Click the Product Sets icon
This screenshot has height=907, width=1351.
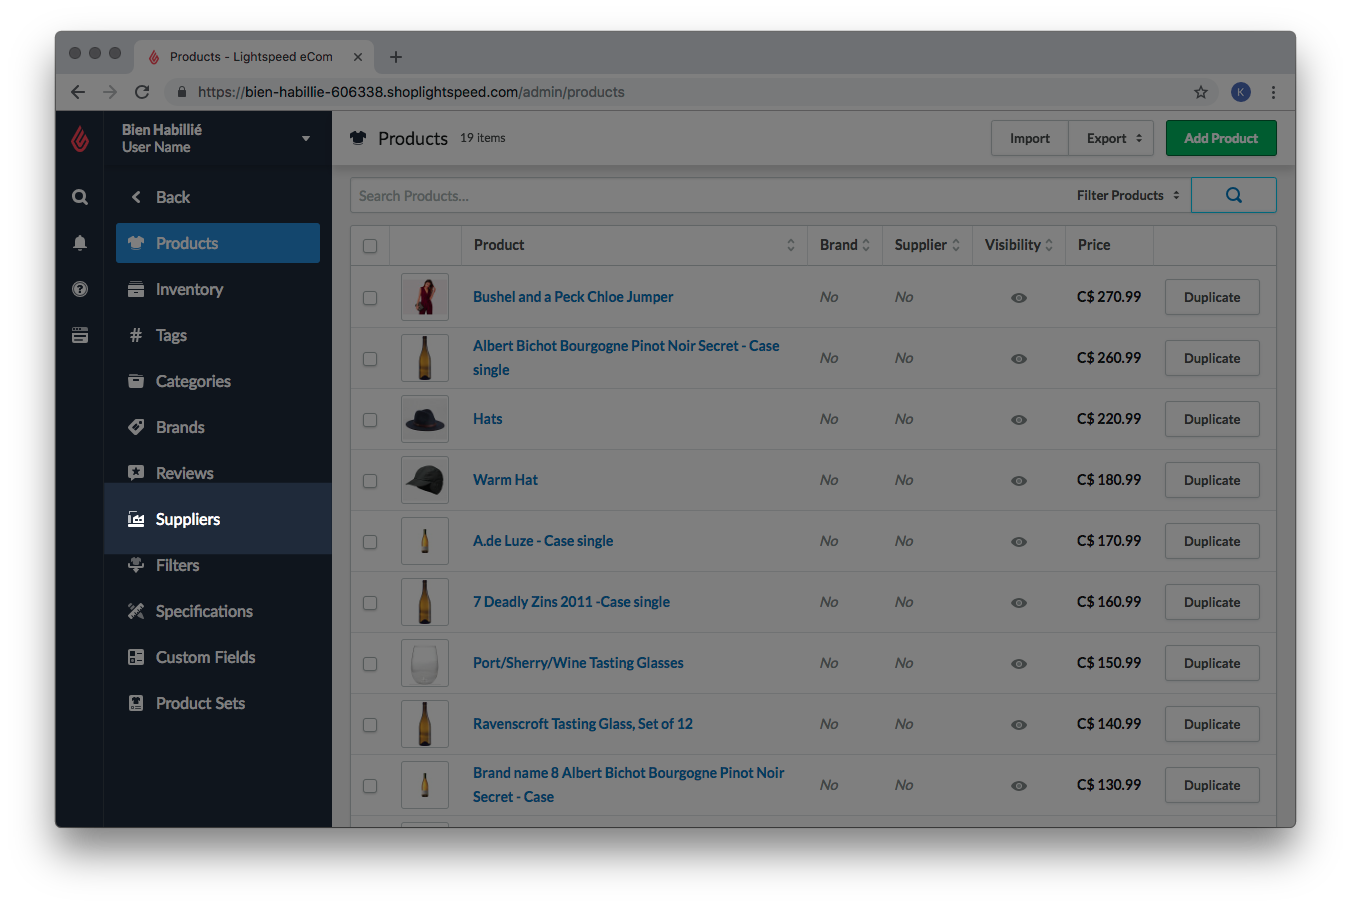(136, 703)
